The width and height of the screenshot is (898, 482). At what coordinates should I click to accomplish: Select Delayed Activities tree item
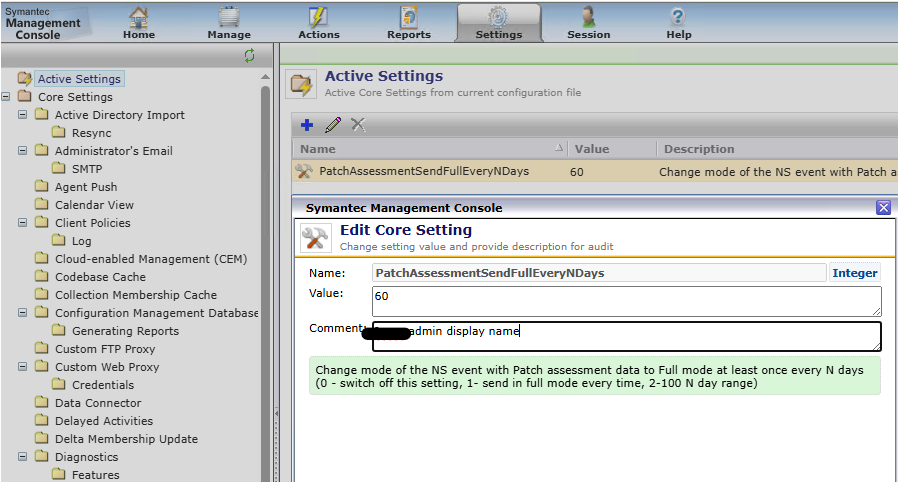click(104, 421)
